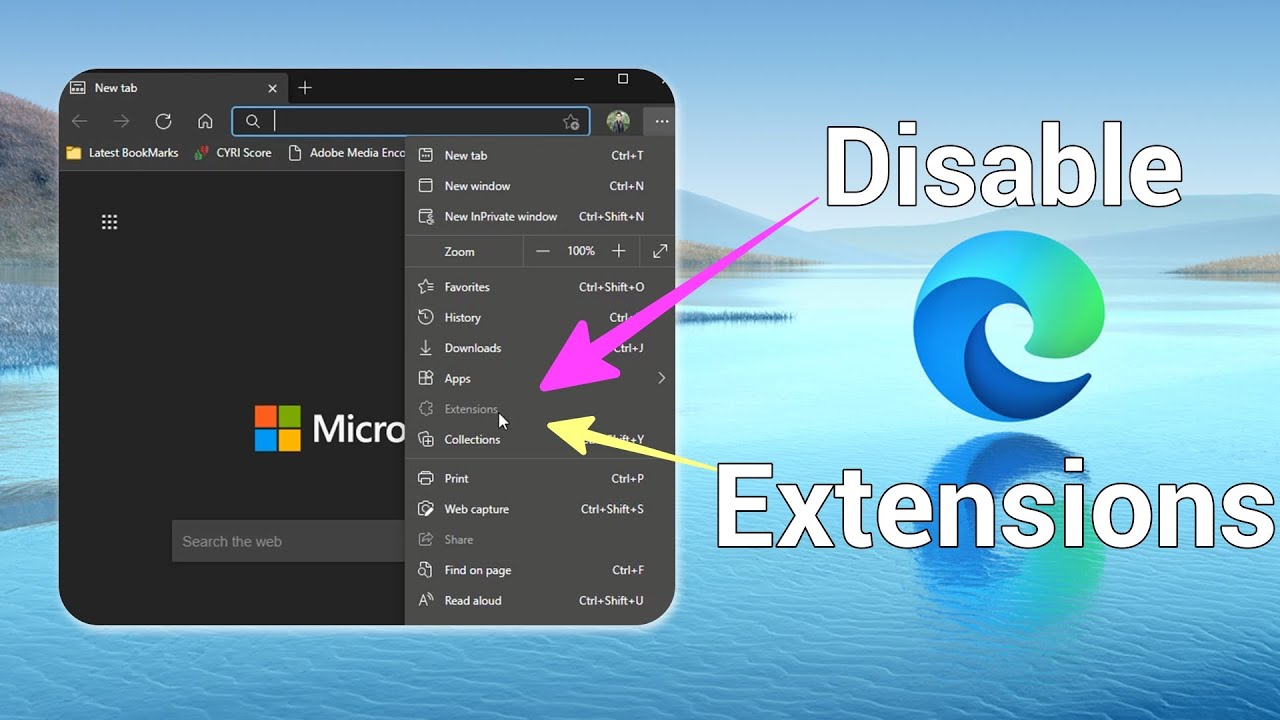The width and height of the screenshot is (1280, 720).
Task: Click the greyed Extensions menu item
Action: click(540, 409)
